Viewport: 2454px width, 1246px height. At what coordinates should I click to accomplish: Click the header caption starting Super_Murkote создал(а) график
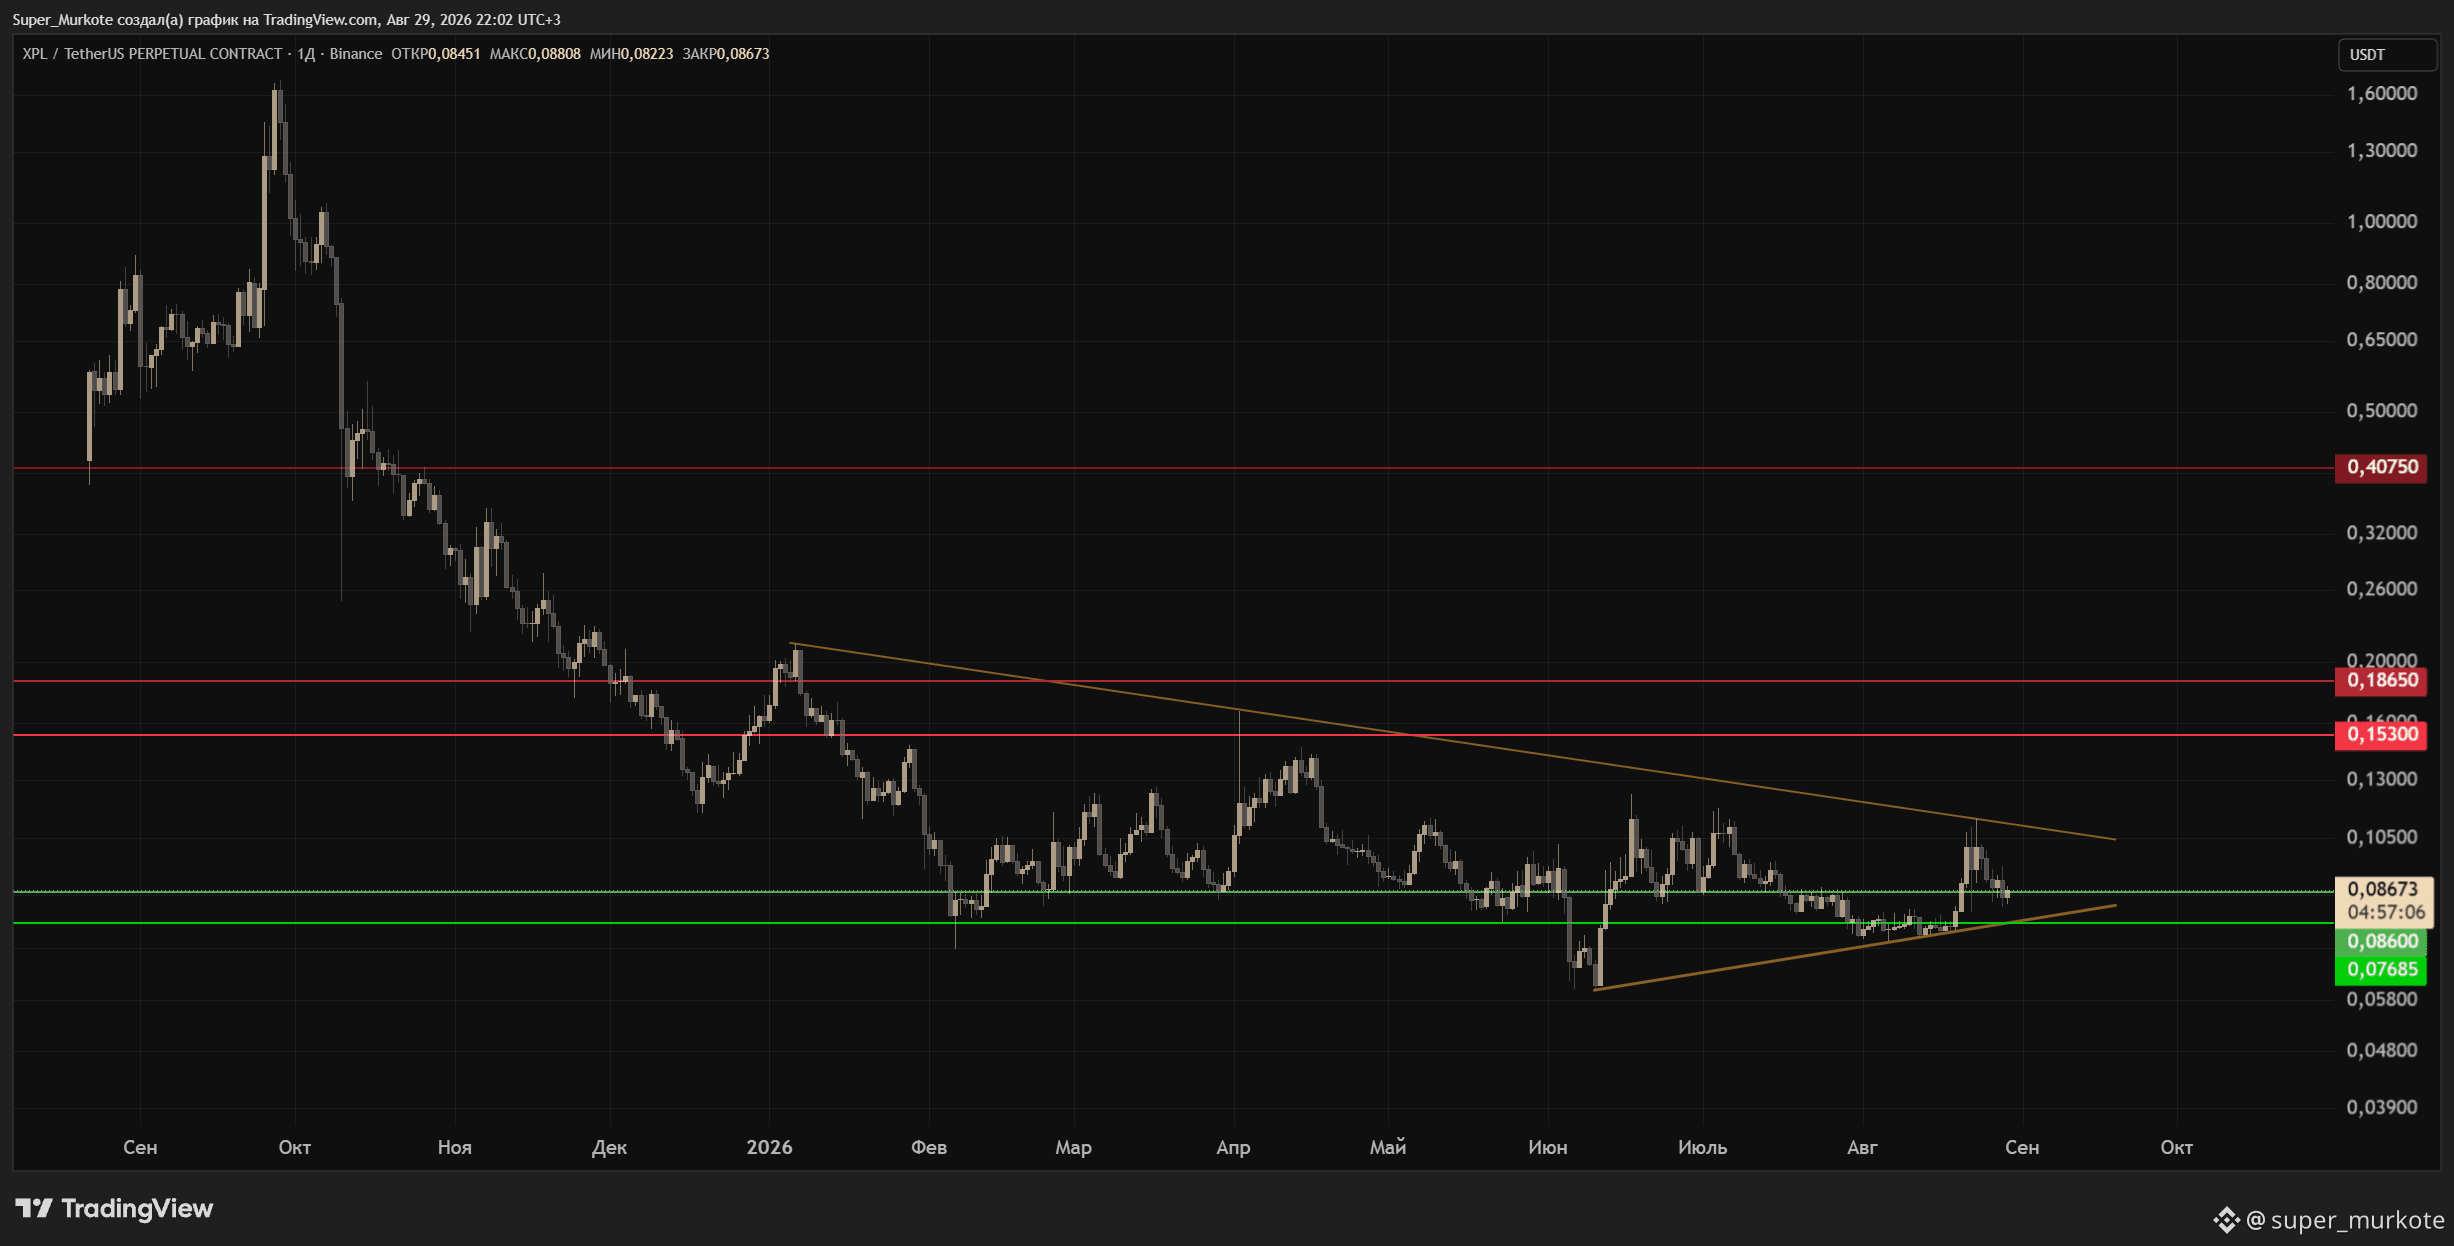286,20
